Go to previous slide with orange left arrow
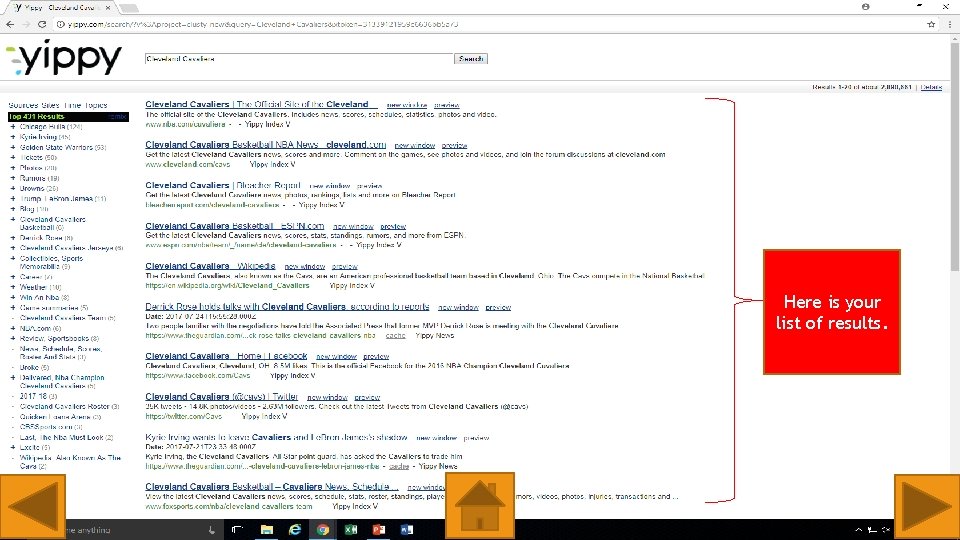Viewport: 960px width, 540px height. (x=32, y=506)
